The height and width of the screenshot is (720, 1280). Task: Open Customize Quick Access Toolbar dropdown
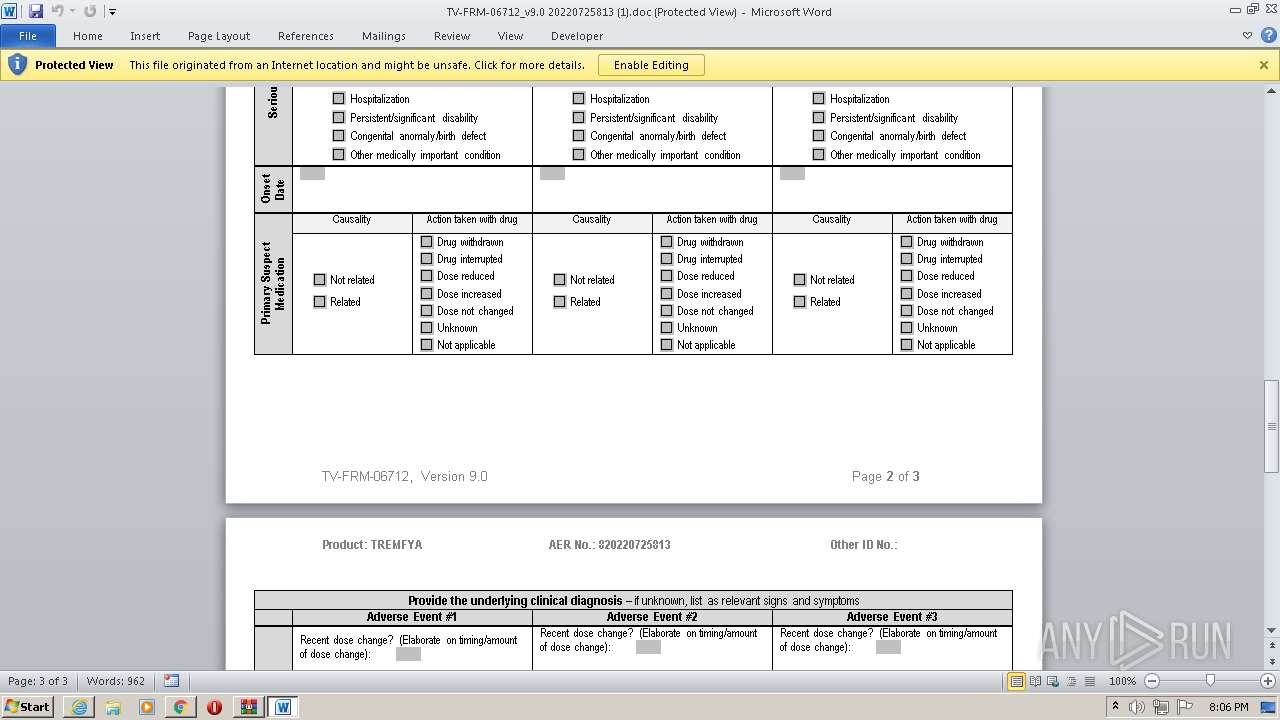(x=112, y=12)
